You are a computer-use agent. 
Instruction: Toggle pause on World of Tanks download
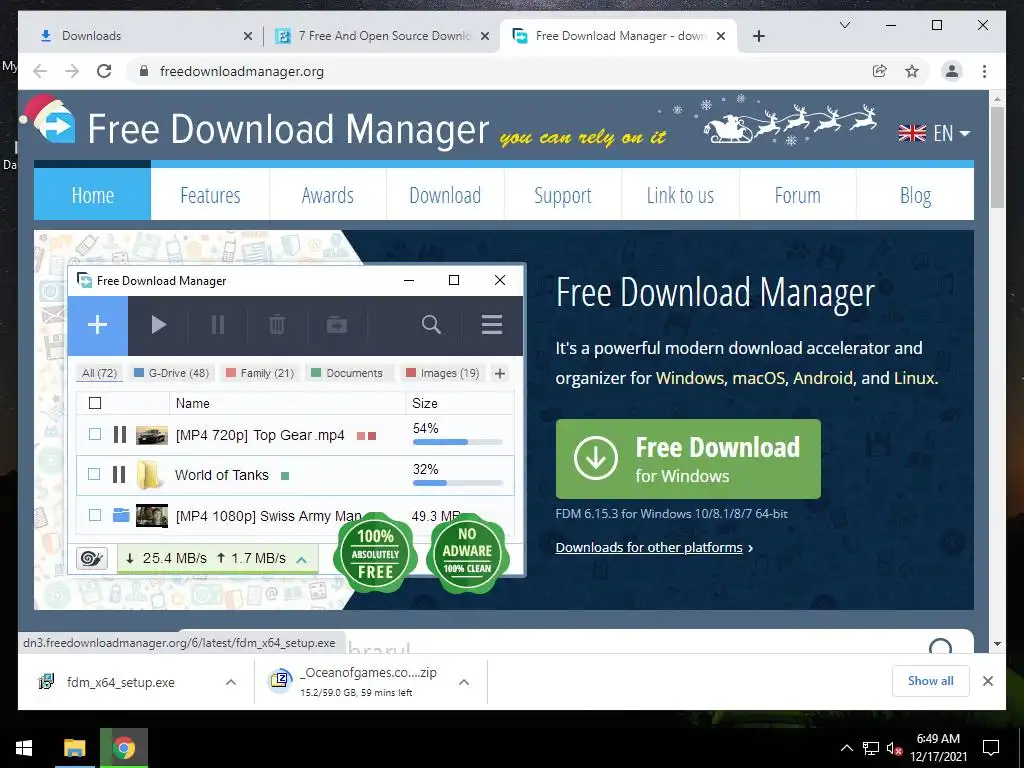(x=119, y=475)
